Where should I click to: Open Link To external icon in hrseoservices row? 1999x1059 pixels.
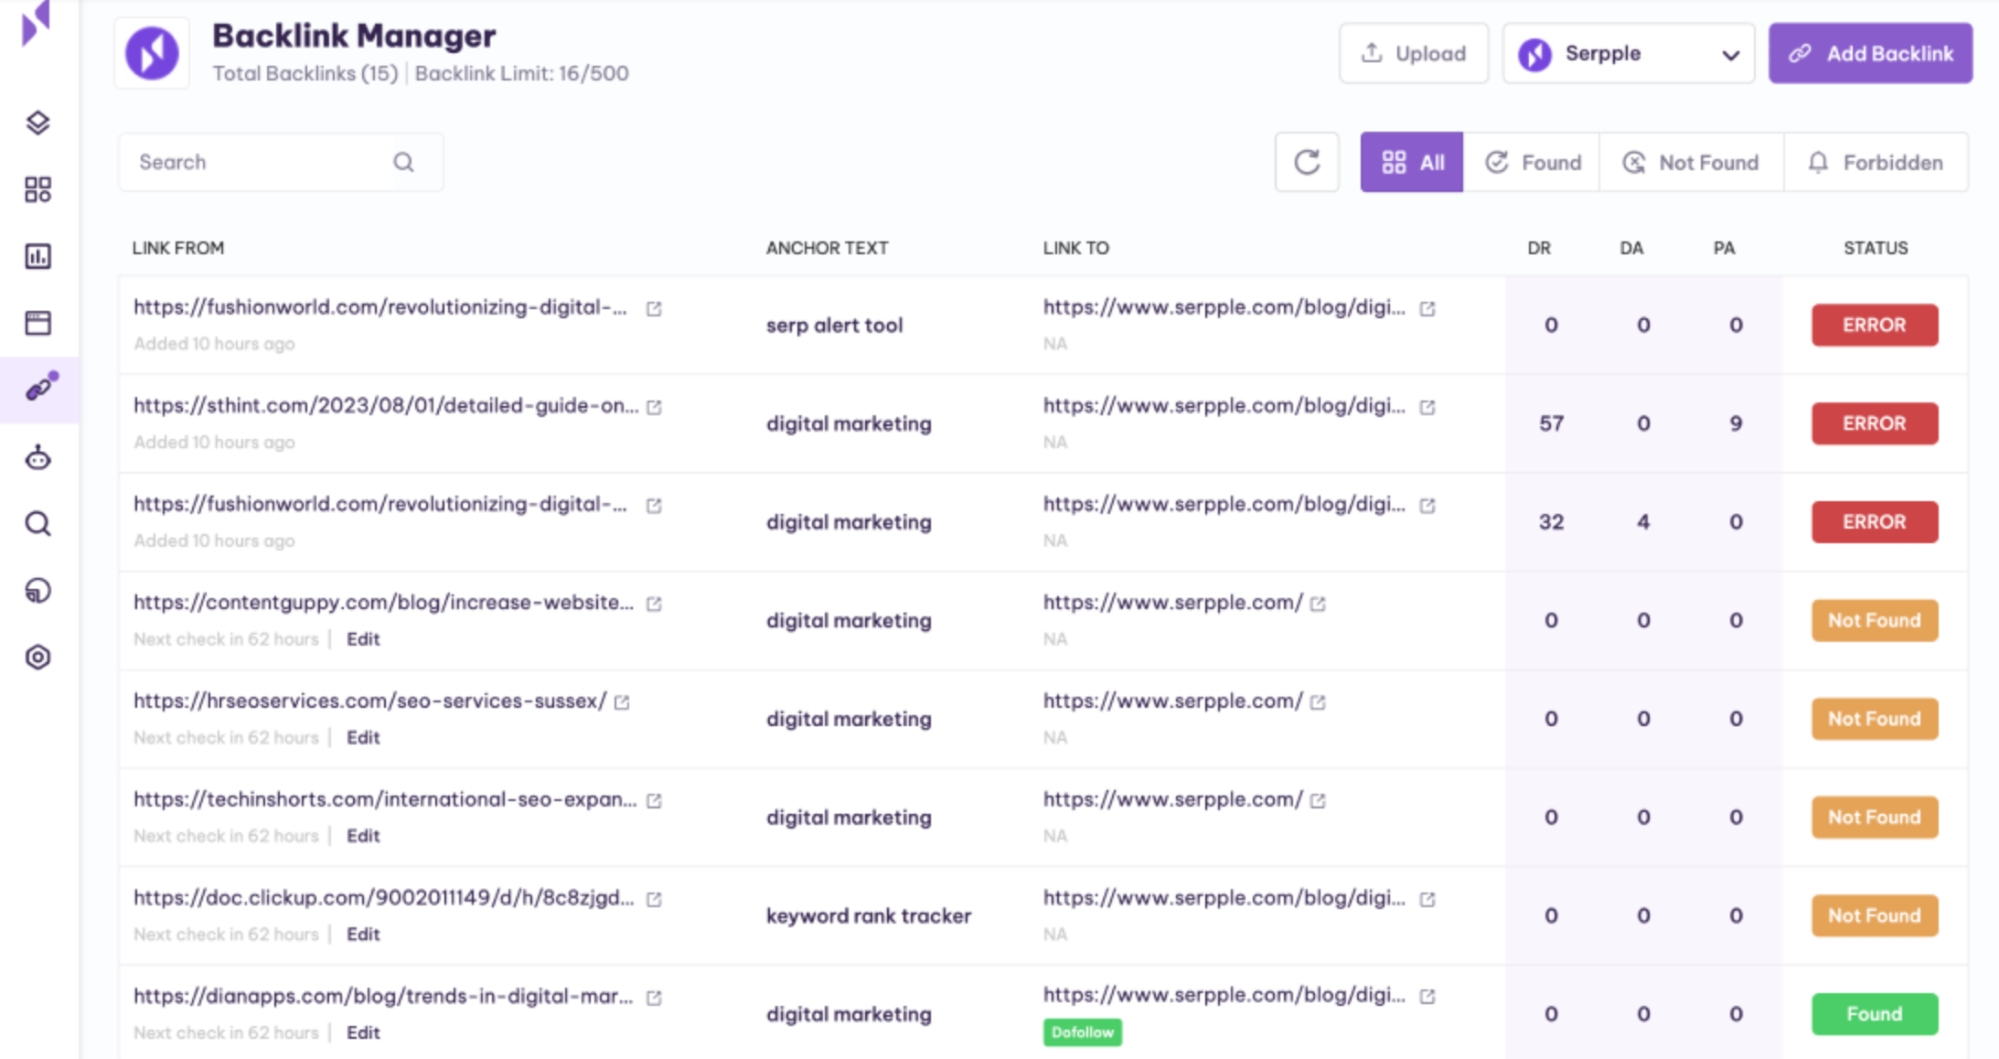[1318, 702]
